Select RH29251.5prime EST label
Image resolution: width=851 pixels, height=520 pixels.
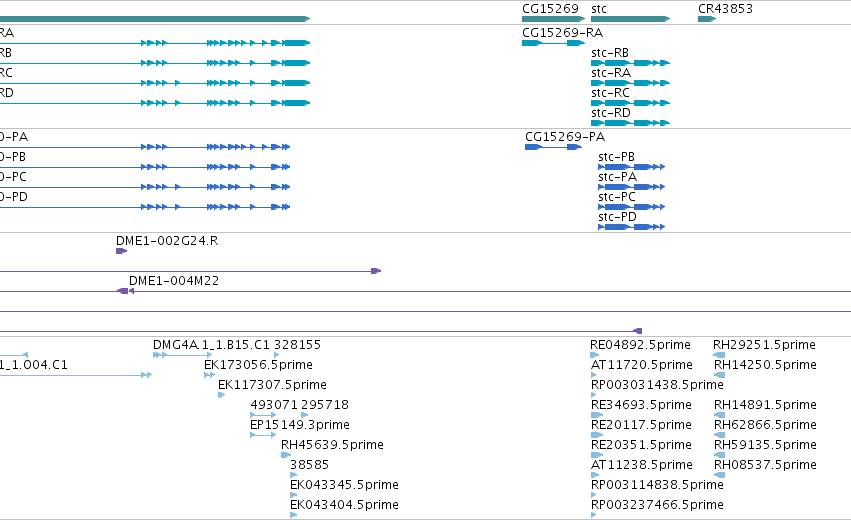(x=764, y=345)
